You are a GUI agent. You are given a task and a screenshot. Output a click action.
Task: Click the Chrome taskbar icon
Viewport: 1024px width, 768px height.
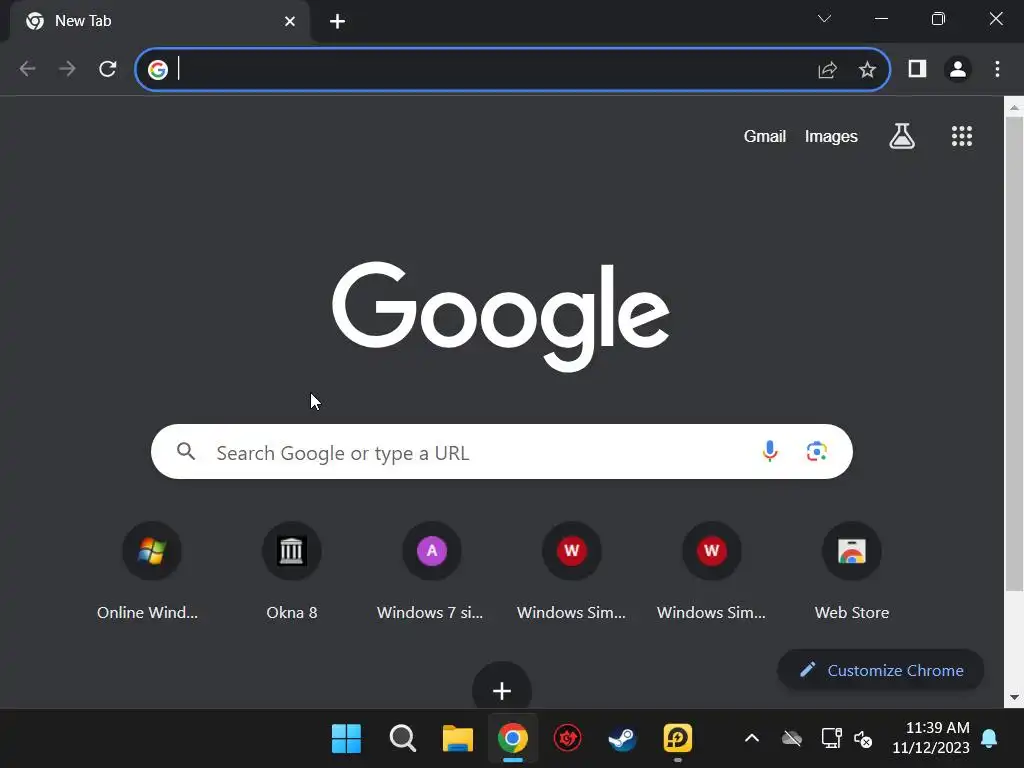(x=513, y=739)
